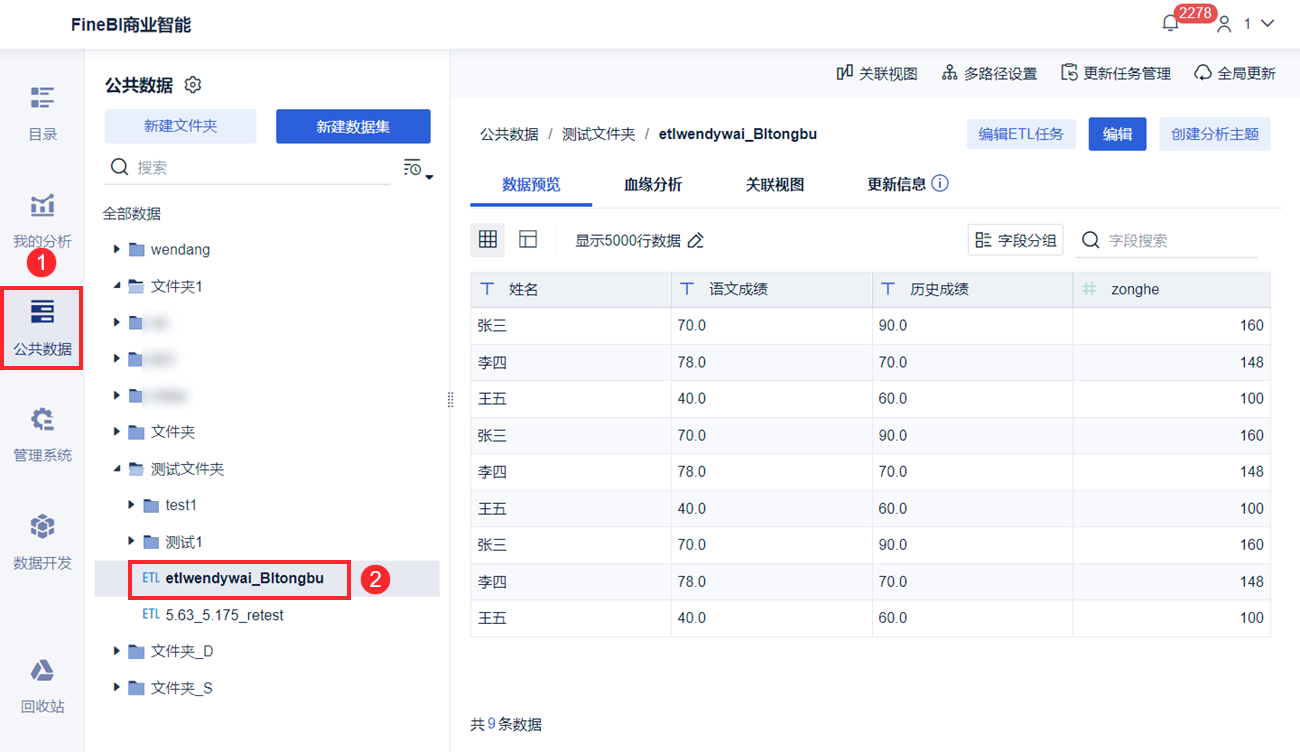Image resolution: width=1300 pixels, height=752 pixels.
Task: Collapse the 测试文件夹 folder
Action: pos(117,468)
